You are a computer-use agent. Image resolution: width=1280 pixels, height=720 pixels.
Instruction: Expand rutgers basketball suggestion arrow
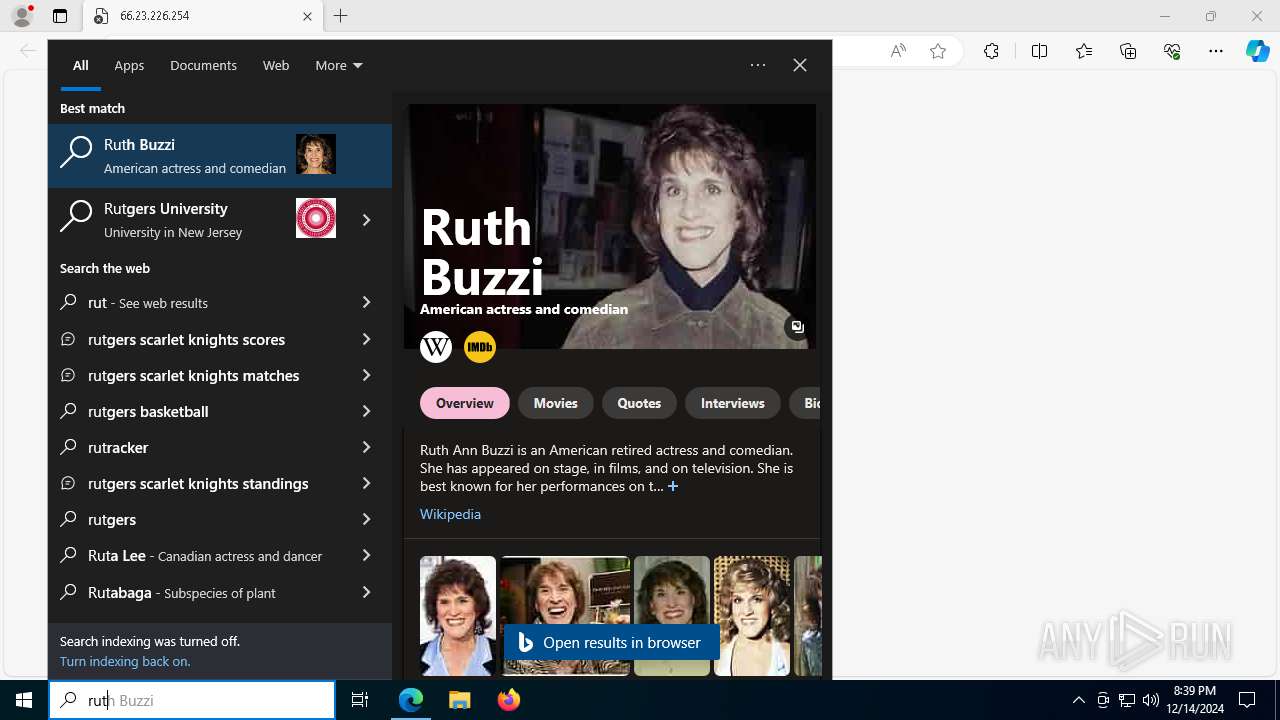[366, 411]
